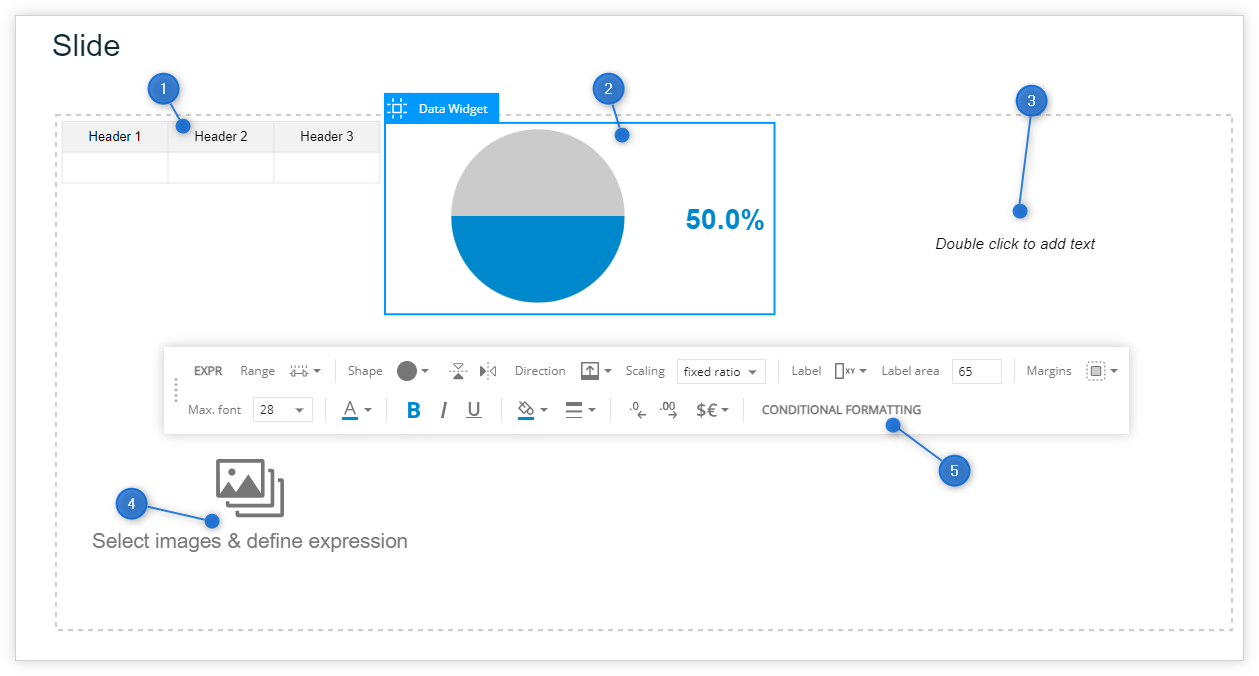Open the Direction dropdown
Viewport: 1259px width, 676px height.
click(x=596, y=371)
